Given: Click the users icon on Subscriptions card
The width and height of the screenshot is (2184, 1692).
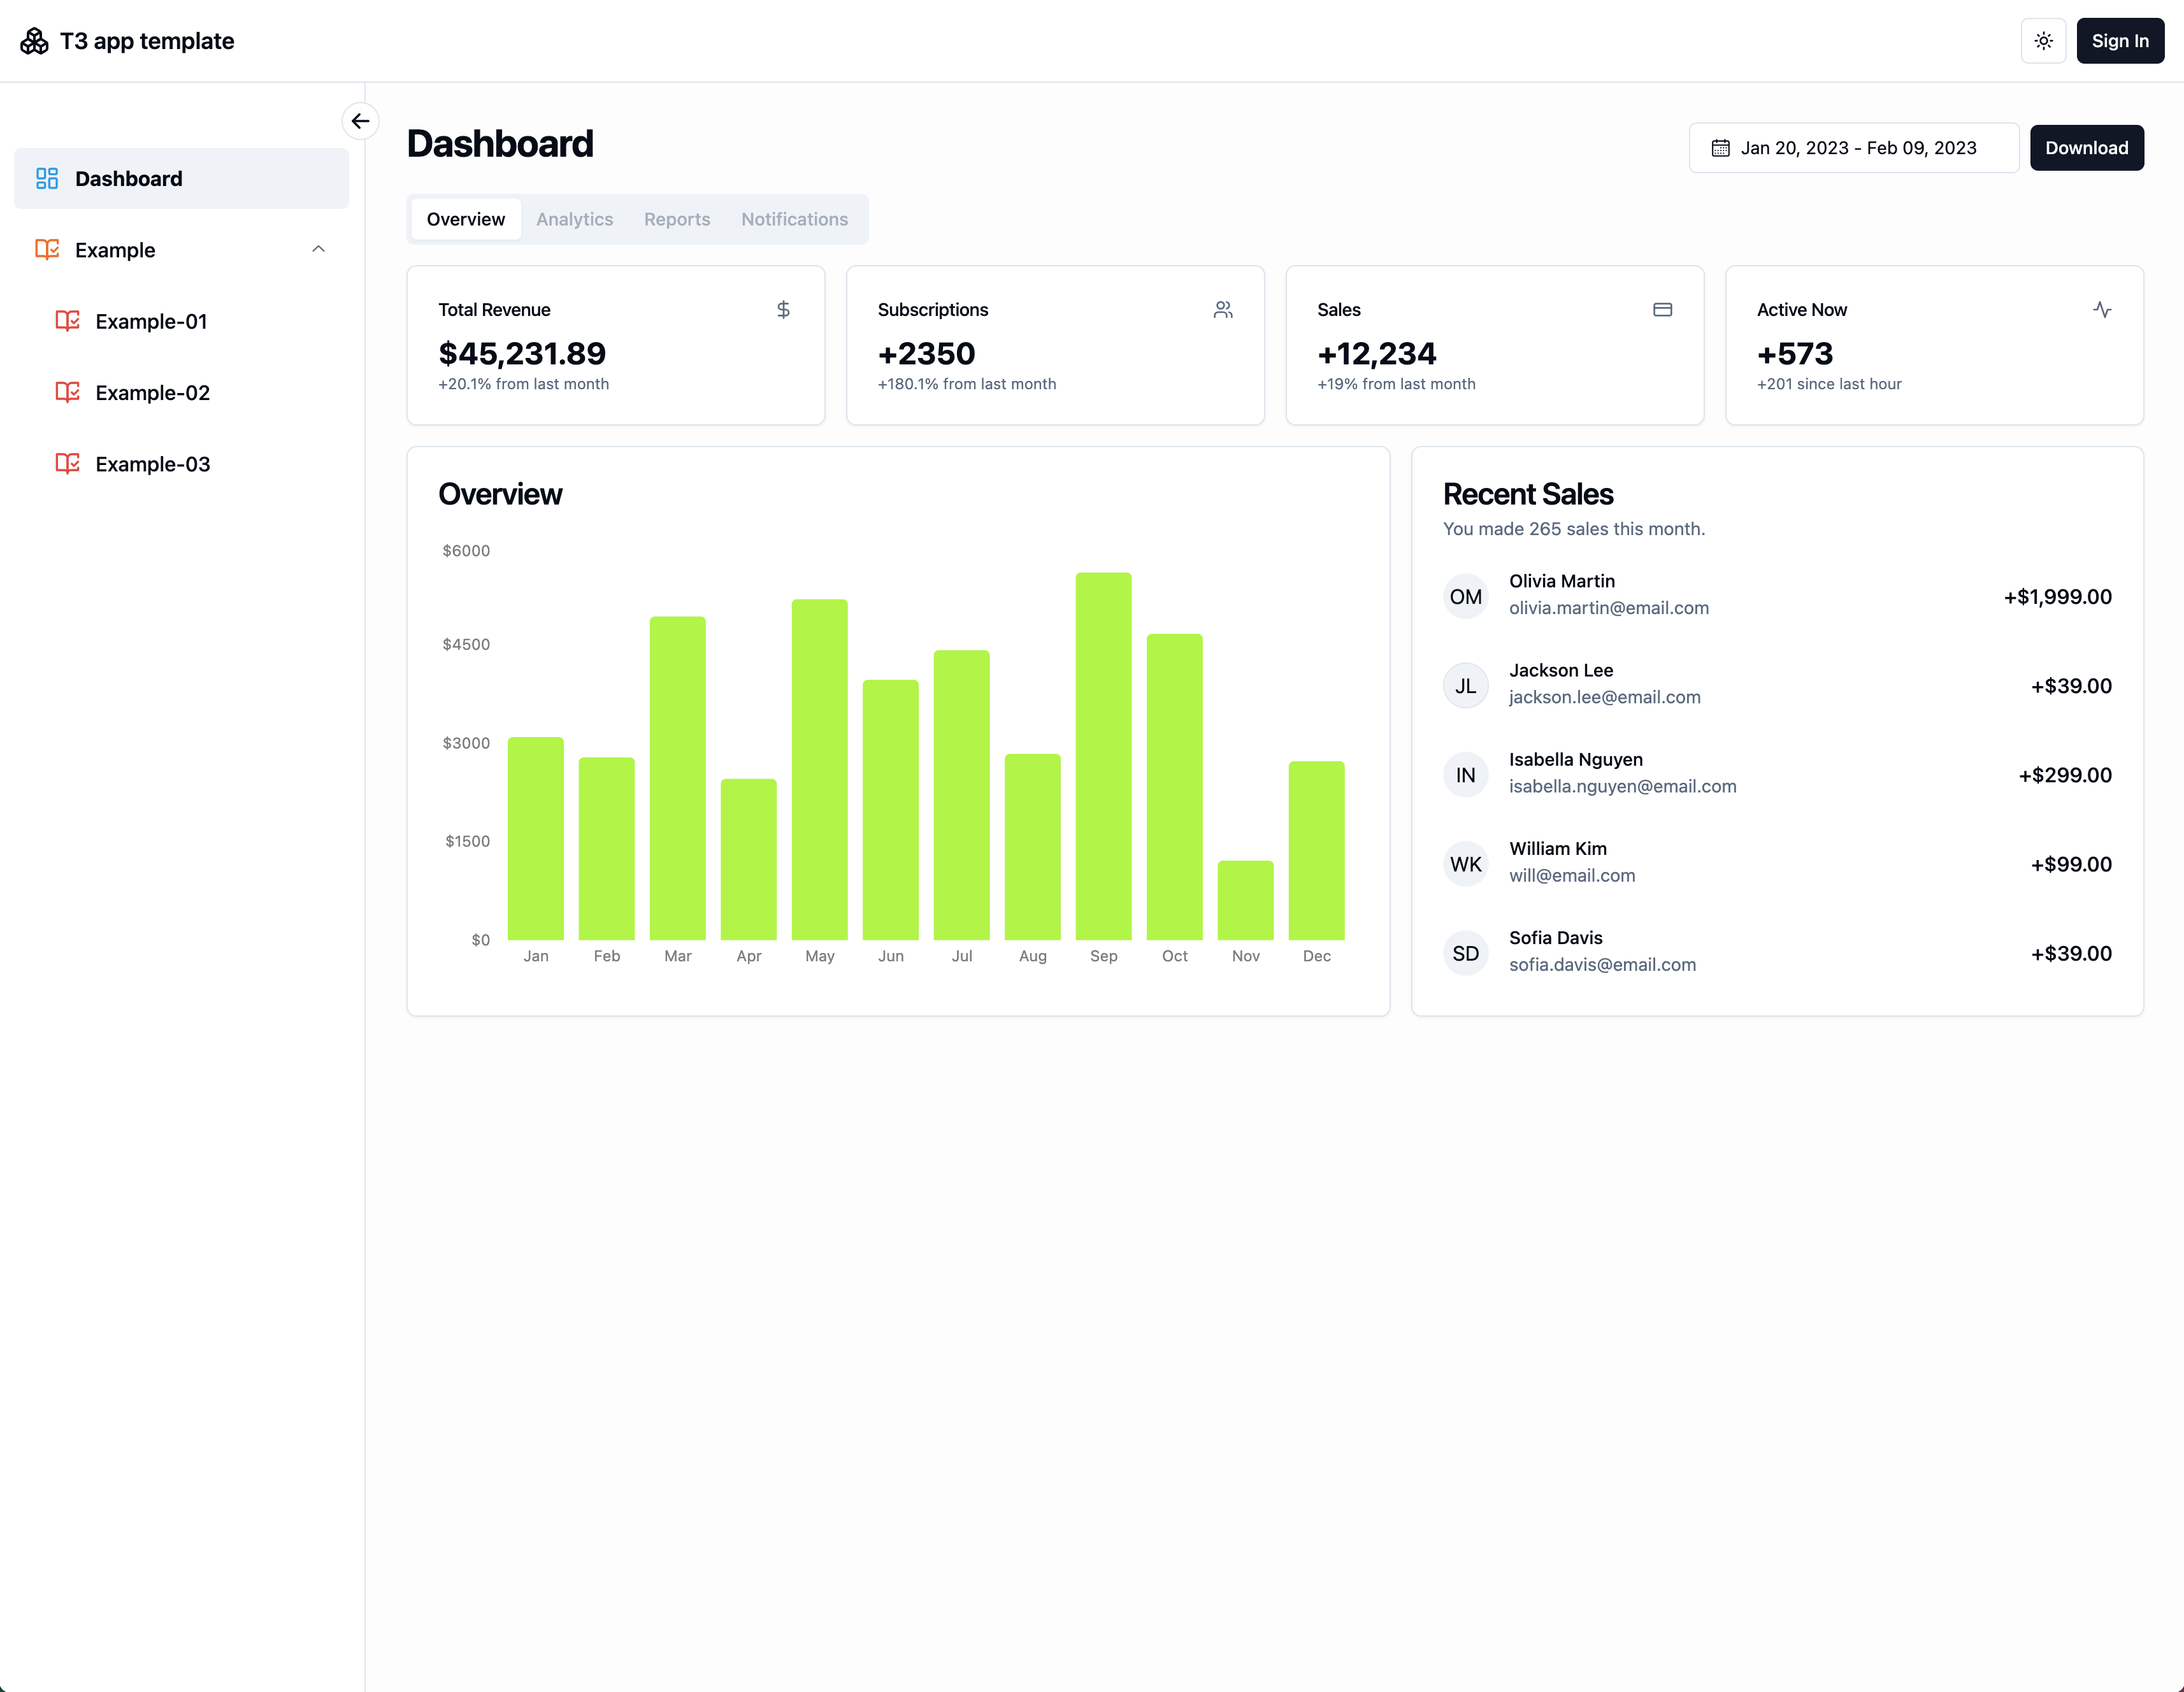Looking at the screenshot, I should 1222,310.
